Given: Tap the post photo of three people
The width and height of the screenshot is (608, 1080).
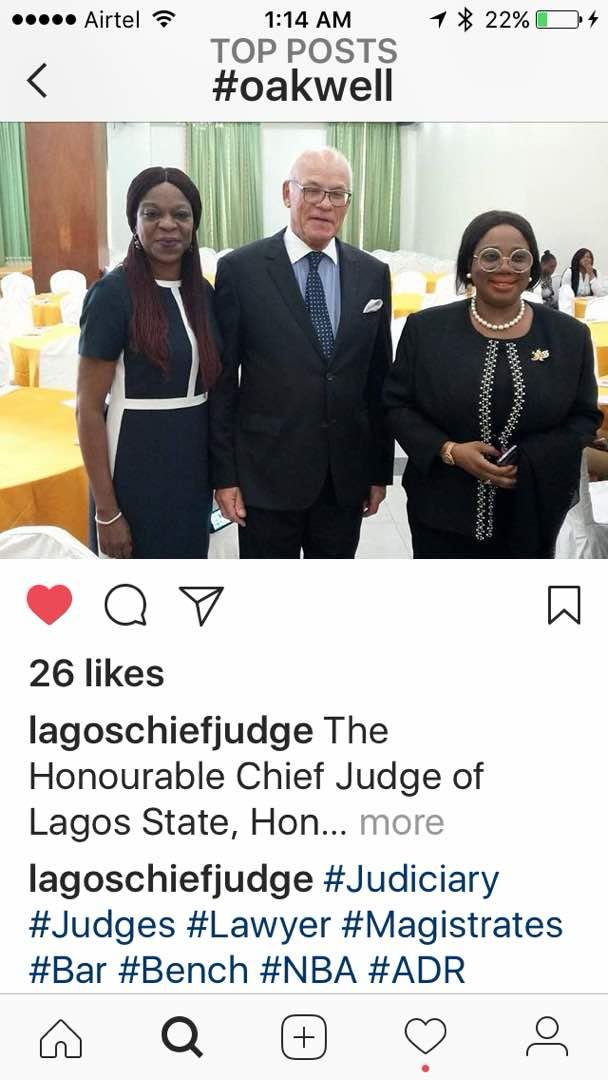Looking at the screenshot, I should tap(304, 340).
